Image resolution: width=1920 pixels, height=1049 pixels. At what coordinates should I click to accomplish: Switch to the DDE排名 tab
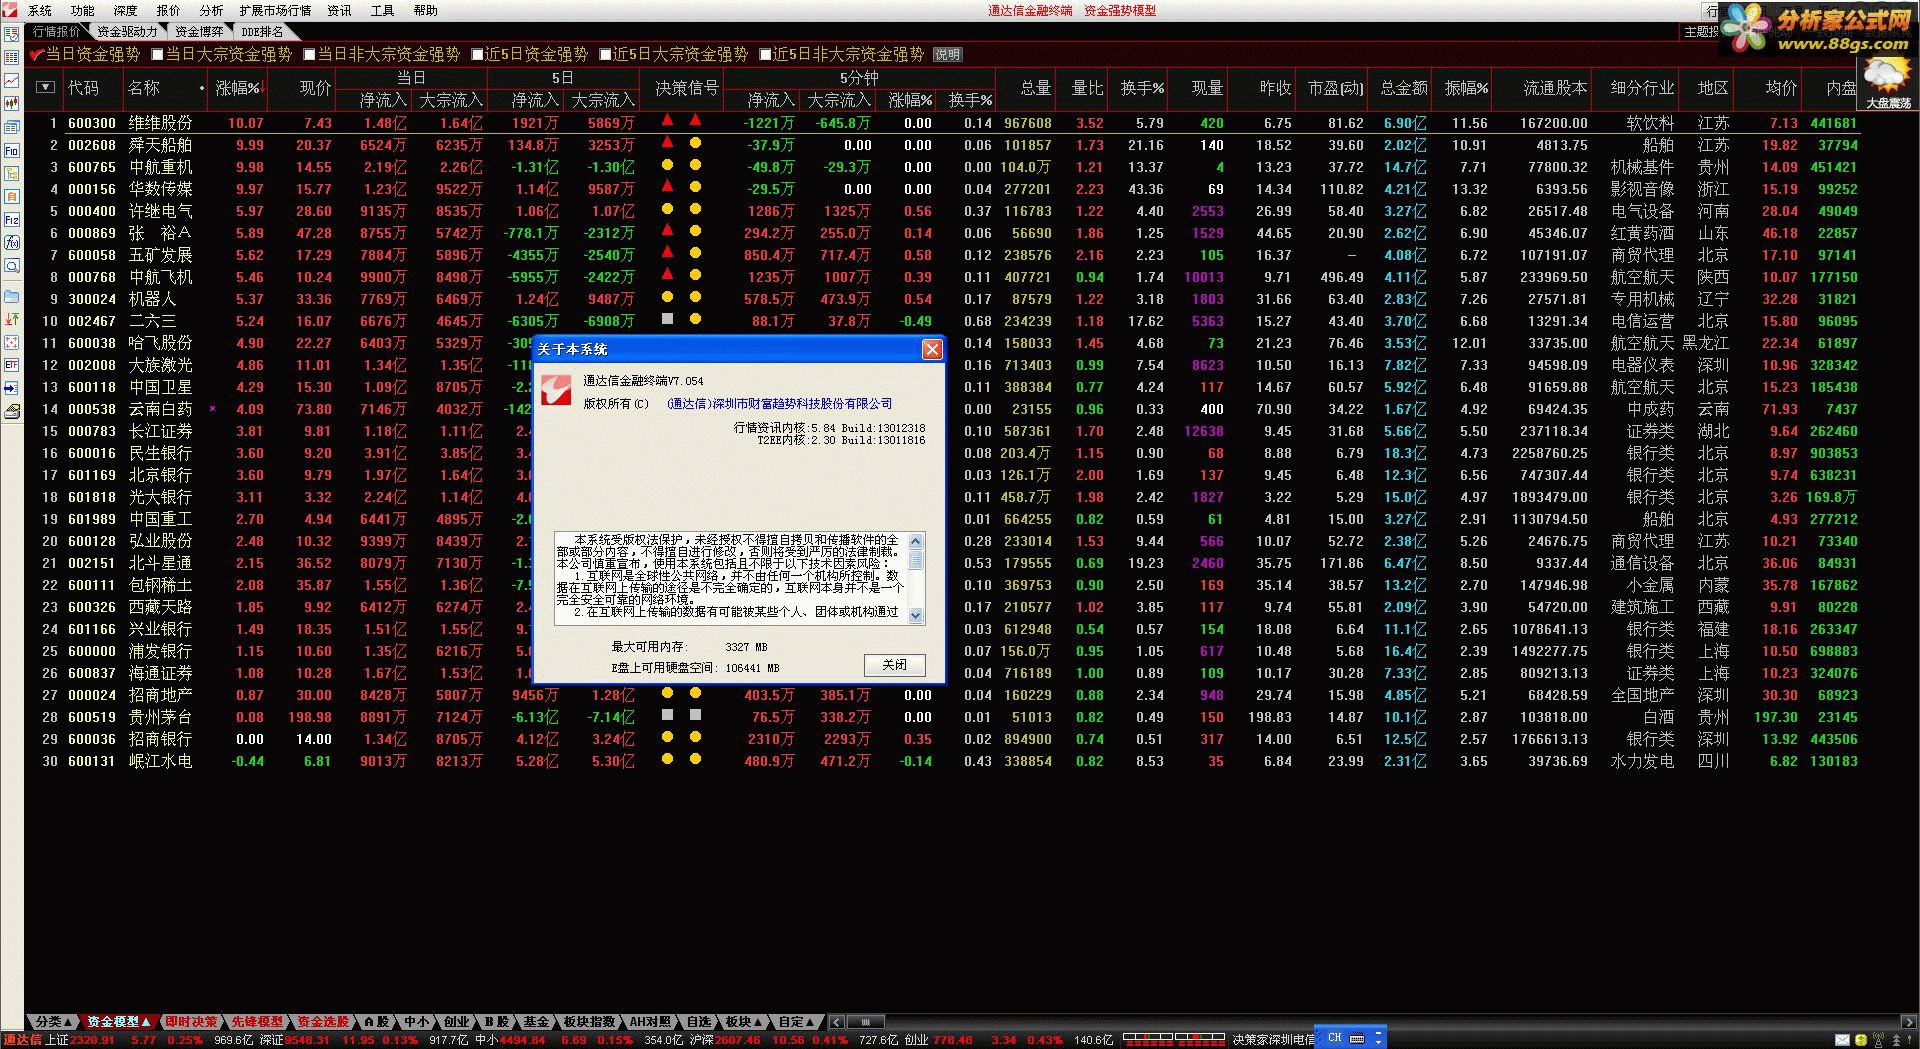point(262,32)
